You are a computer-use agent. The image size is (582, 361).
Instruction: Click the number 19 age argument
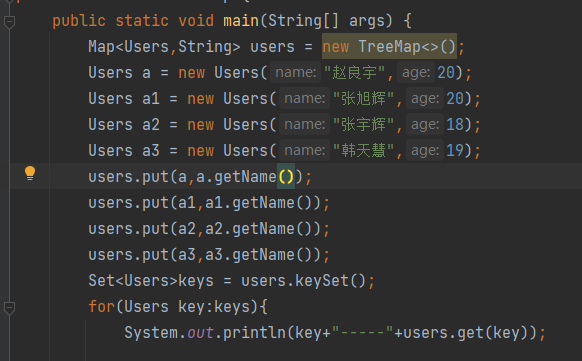(455, 151)
